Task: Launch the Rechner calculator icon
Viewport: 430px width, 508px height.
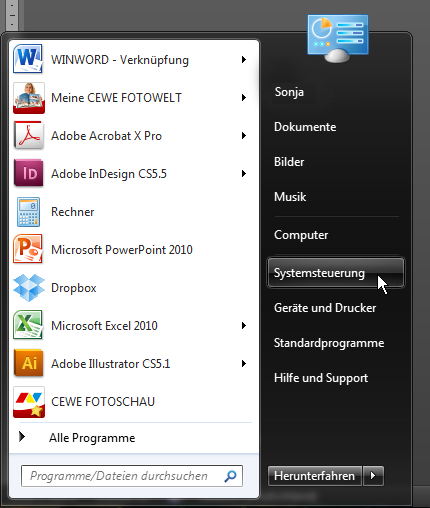Action: tap(28, 212)
